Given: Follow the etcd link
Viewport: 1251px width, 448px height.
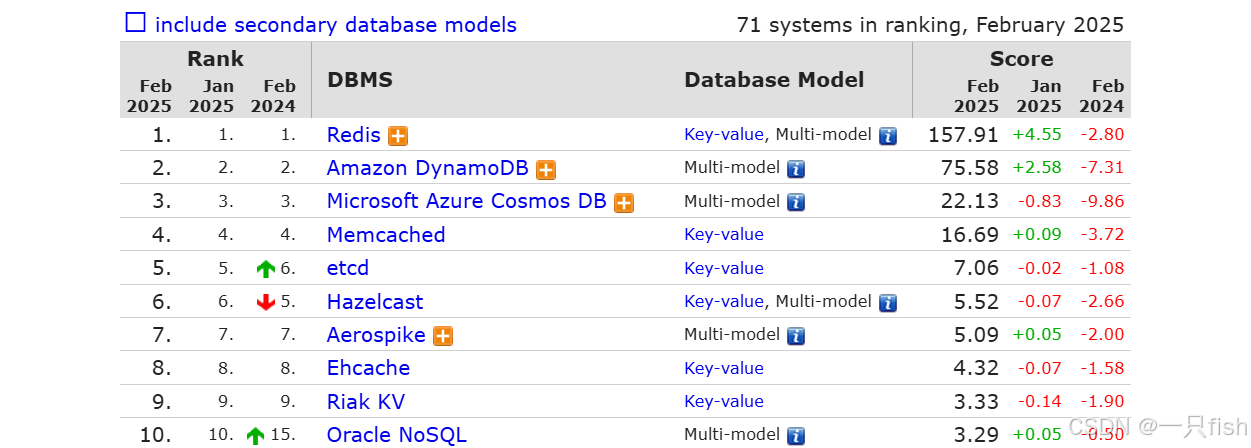Looking at the screenshot, I should [x=348, y=268].
